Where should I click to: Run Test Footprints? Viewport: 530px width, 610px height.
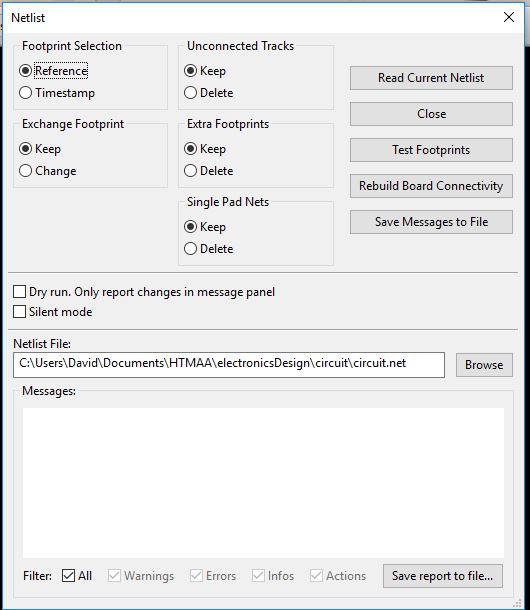(431, 150)
